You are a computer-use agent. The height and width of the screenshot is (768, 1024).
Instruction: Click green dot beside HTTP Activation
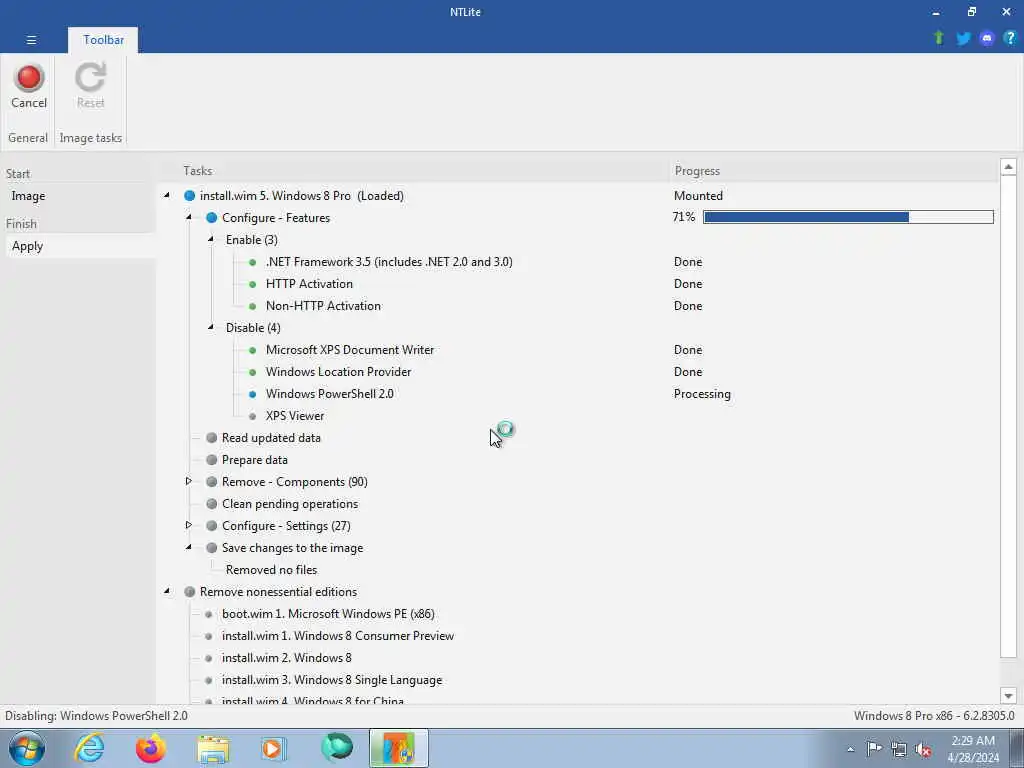(x=253, y=284)
